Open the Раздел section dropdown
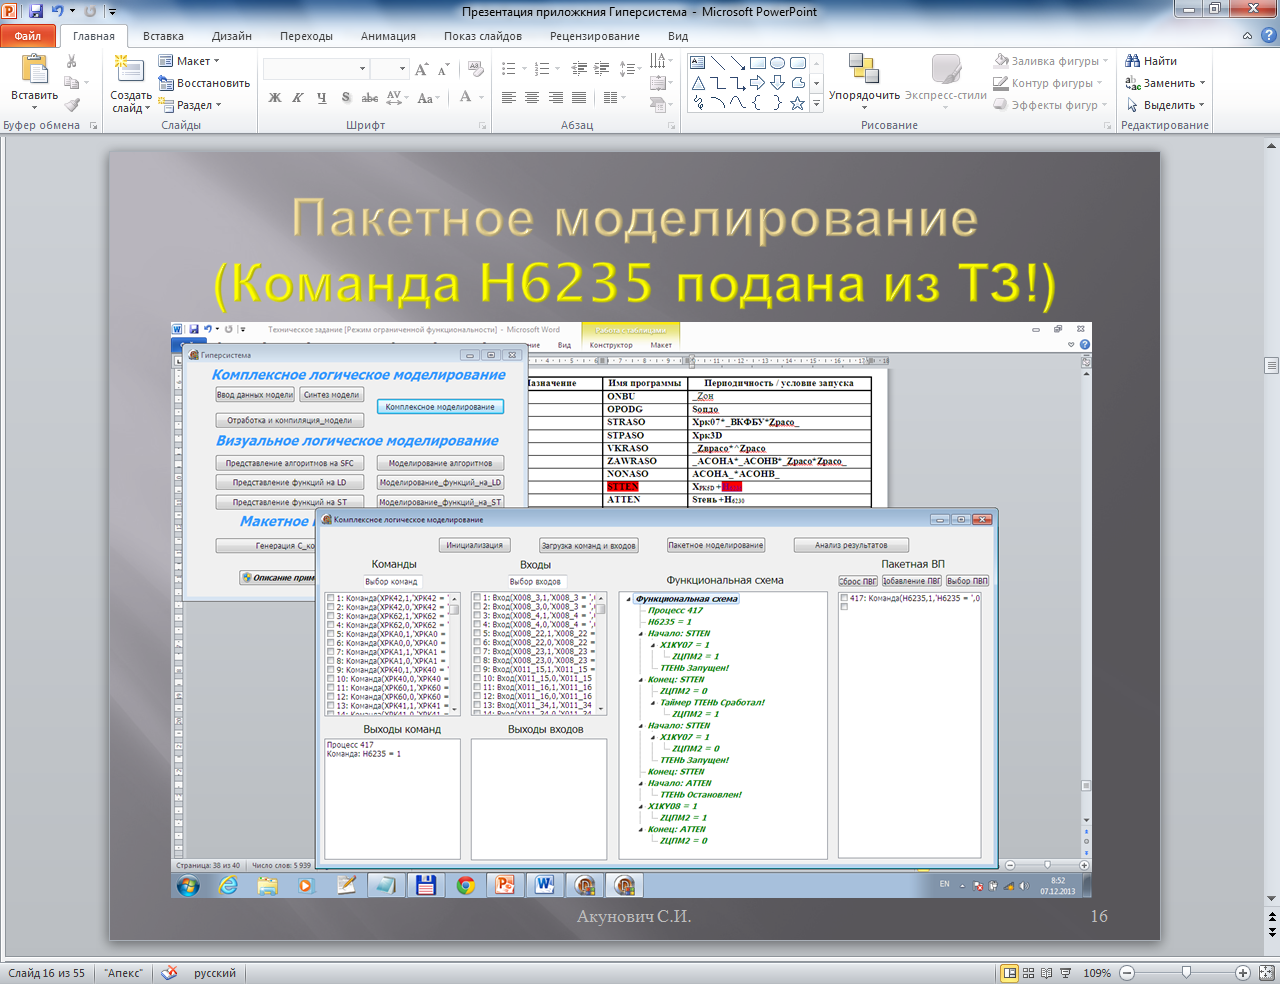 click(x=190, y=105)
